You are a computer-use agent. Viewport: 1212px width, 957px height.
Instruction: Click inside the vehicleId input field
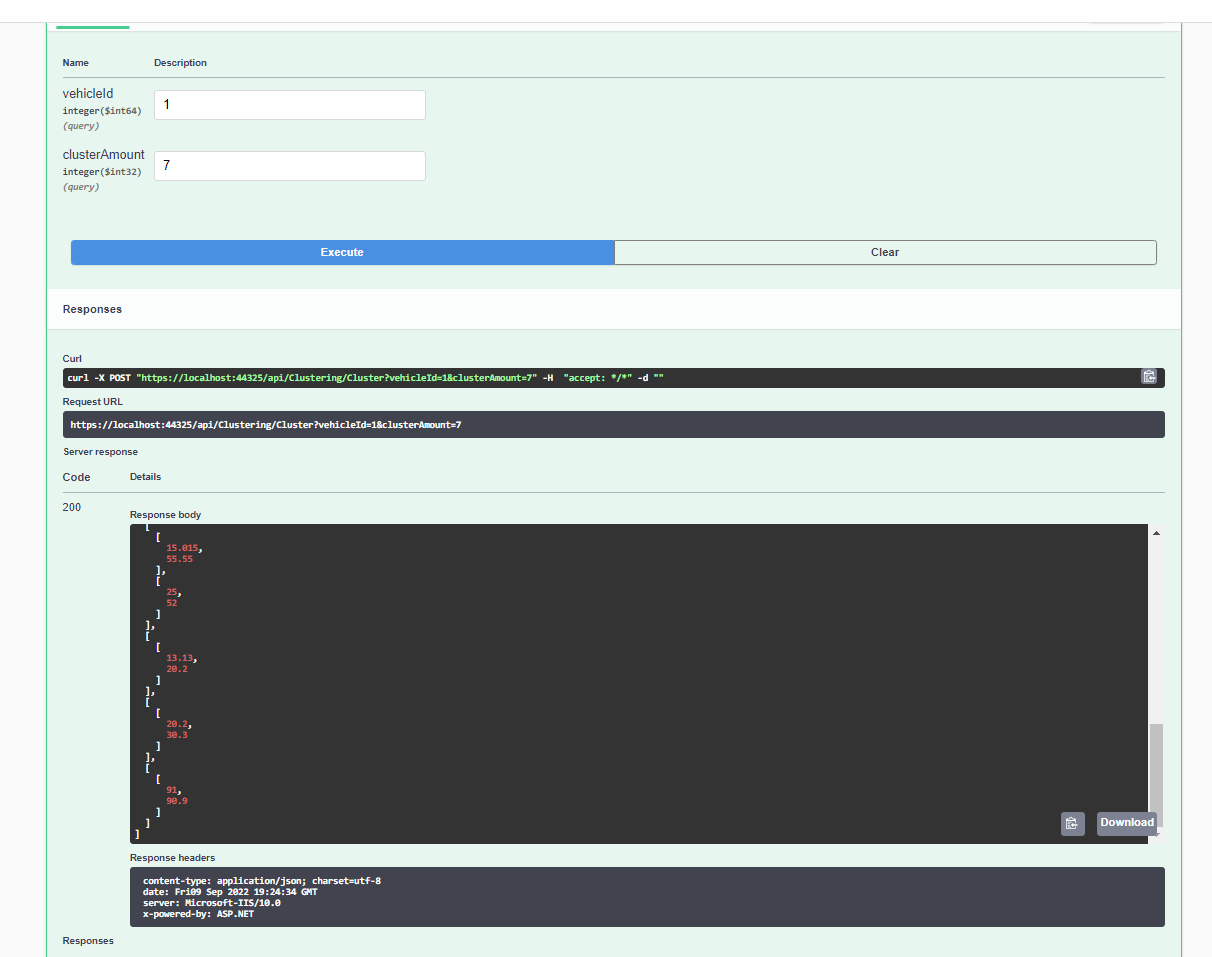coord(289,104)
